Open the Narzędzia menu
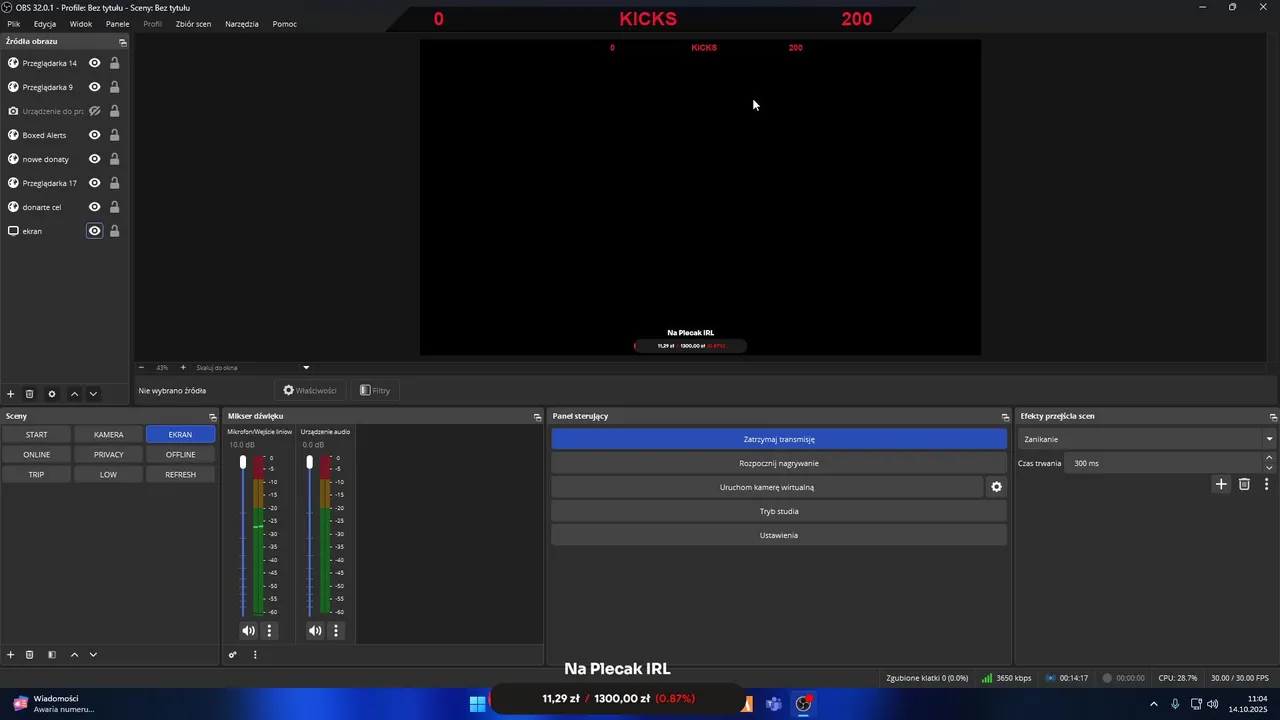Image resolution: width=1280 pixels, height=720 pixels. click(242, 24)
